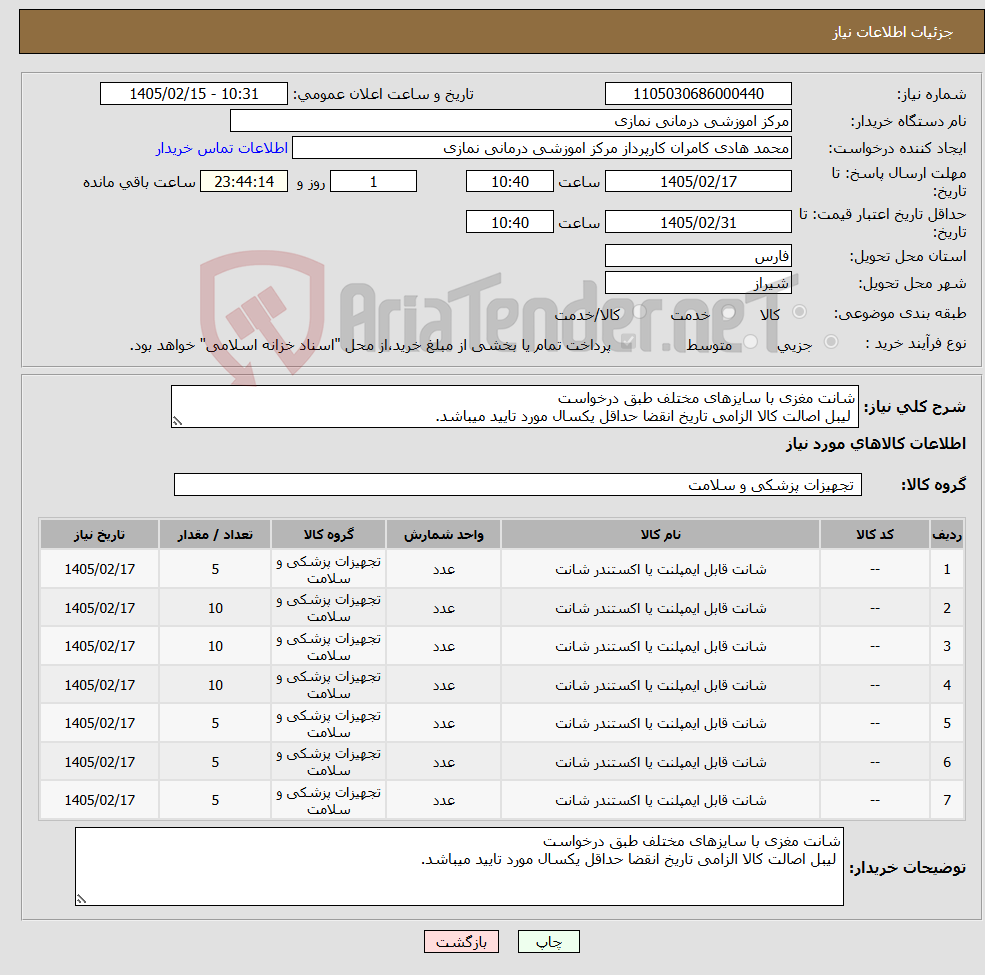Image resolution: width=985 pixels, height=975 pixels.
Task: Click the item name in row 6
Action: [660, 762]
